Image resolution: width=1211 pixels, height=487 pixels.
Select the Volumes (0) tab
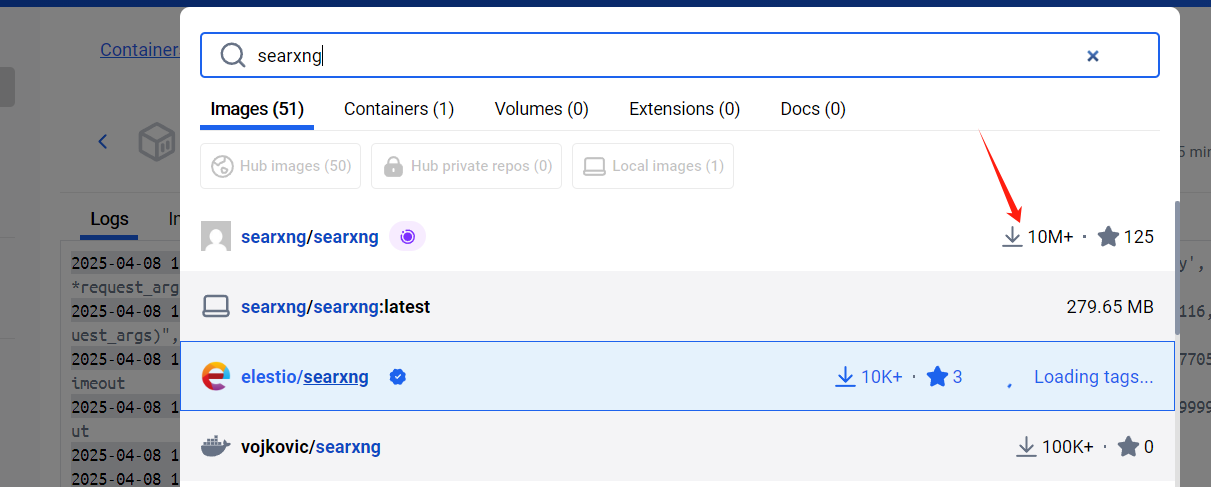541,109
